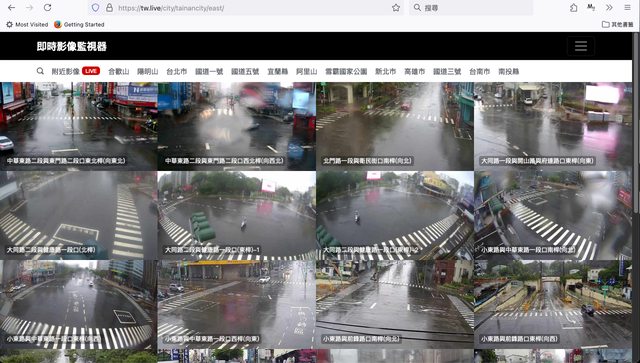Go to 陽明山 cameras
Image resolution: width=640 pixels, height=363 pixels.
tap(147, 71)
